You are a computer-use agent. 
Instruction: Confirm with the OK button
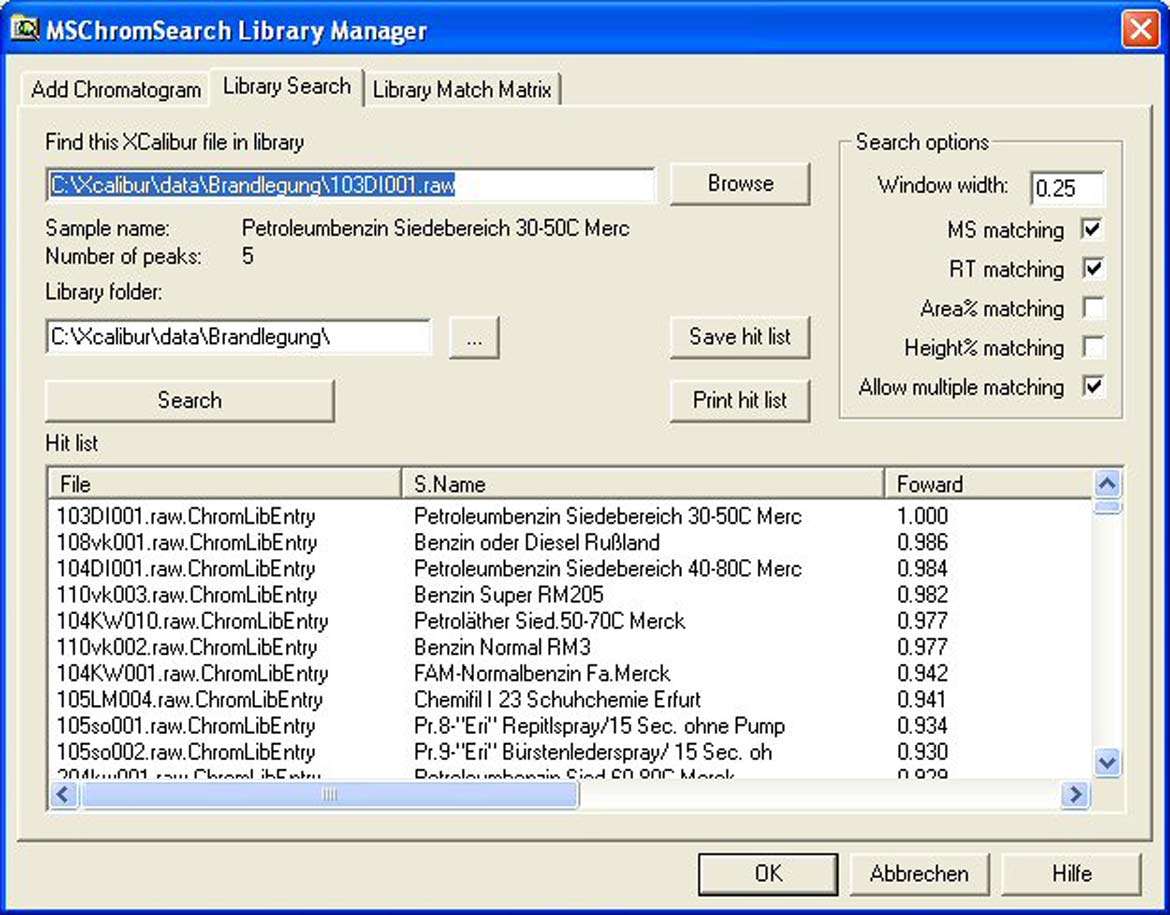point(768,874)
